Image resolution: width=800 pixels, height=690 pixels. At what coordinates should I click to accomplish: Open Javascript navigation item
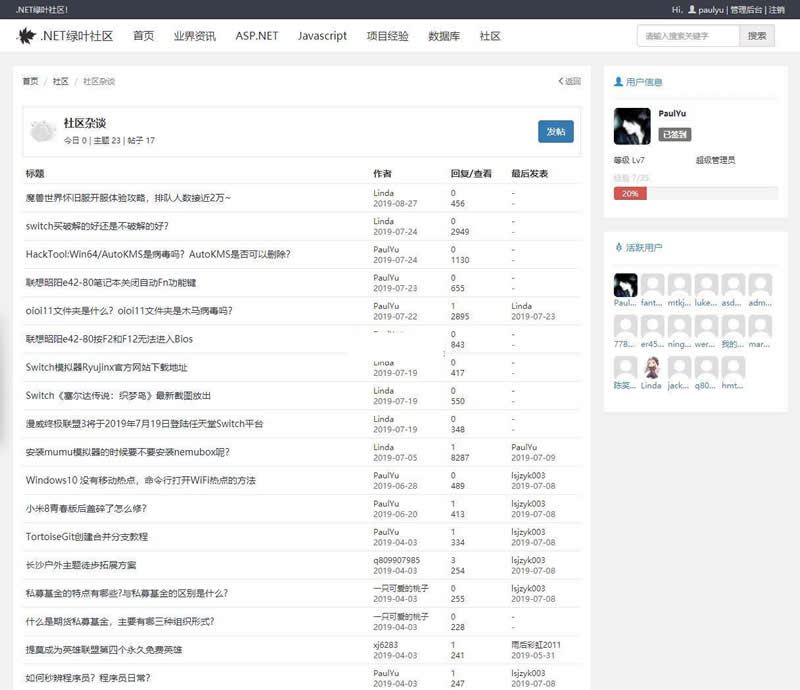[322, 36]
